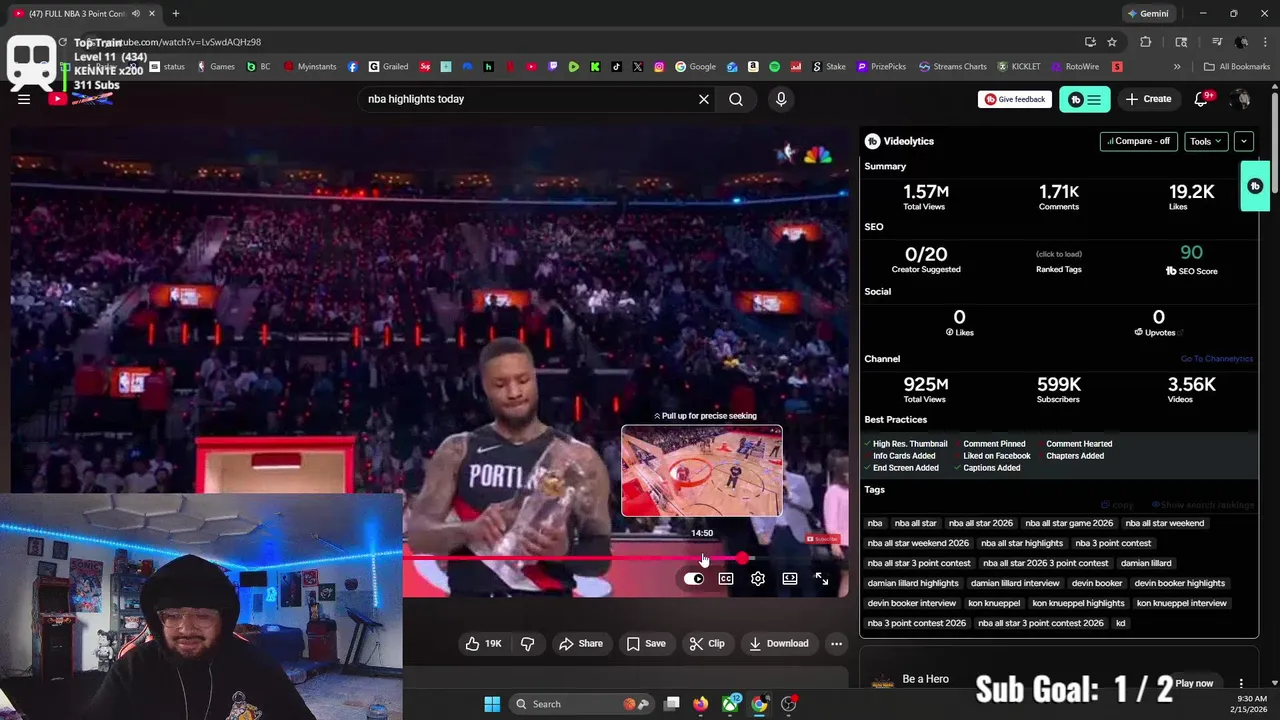Load Ranked Tags by clicking 'click to load'

pos(1058,254)
